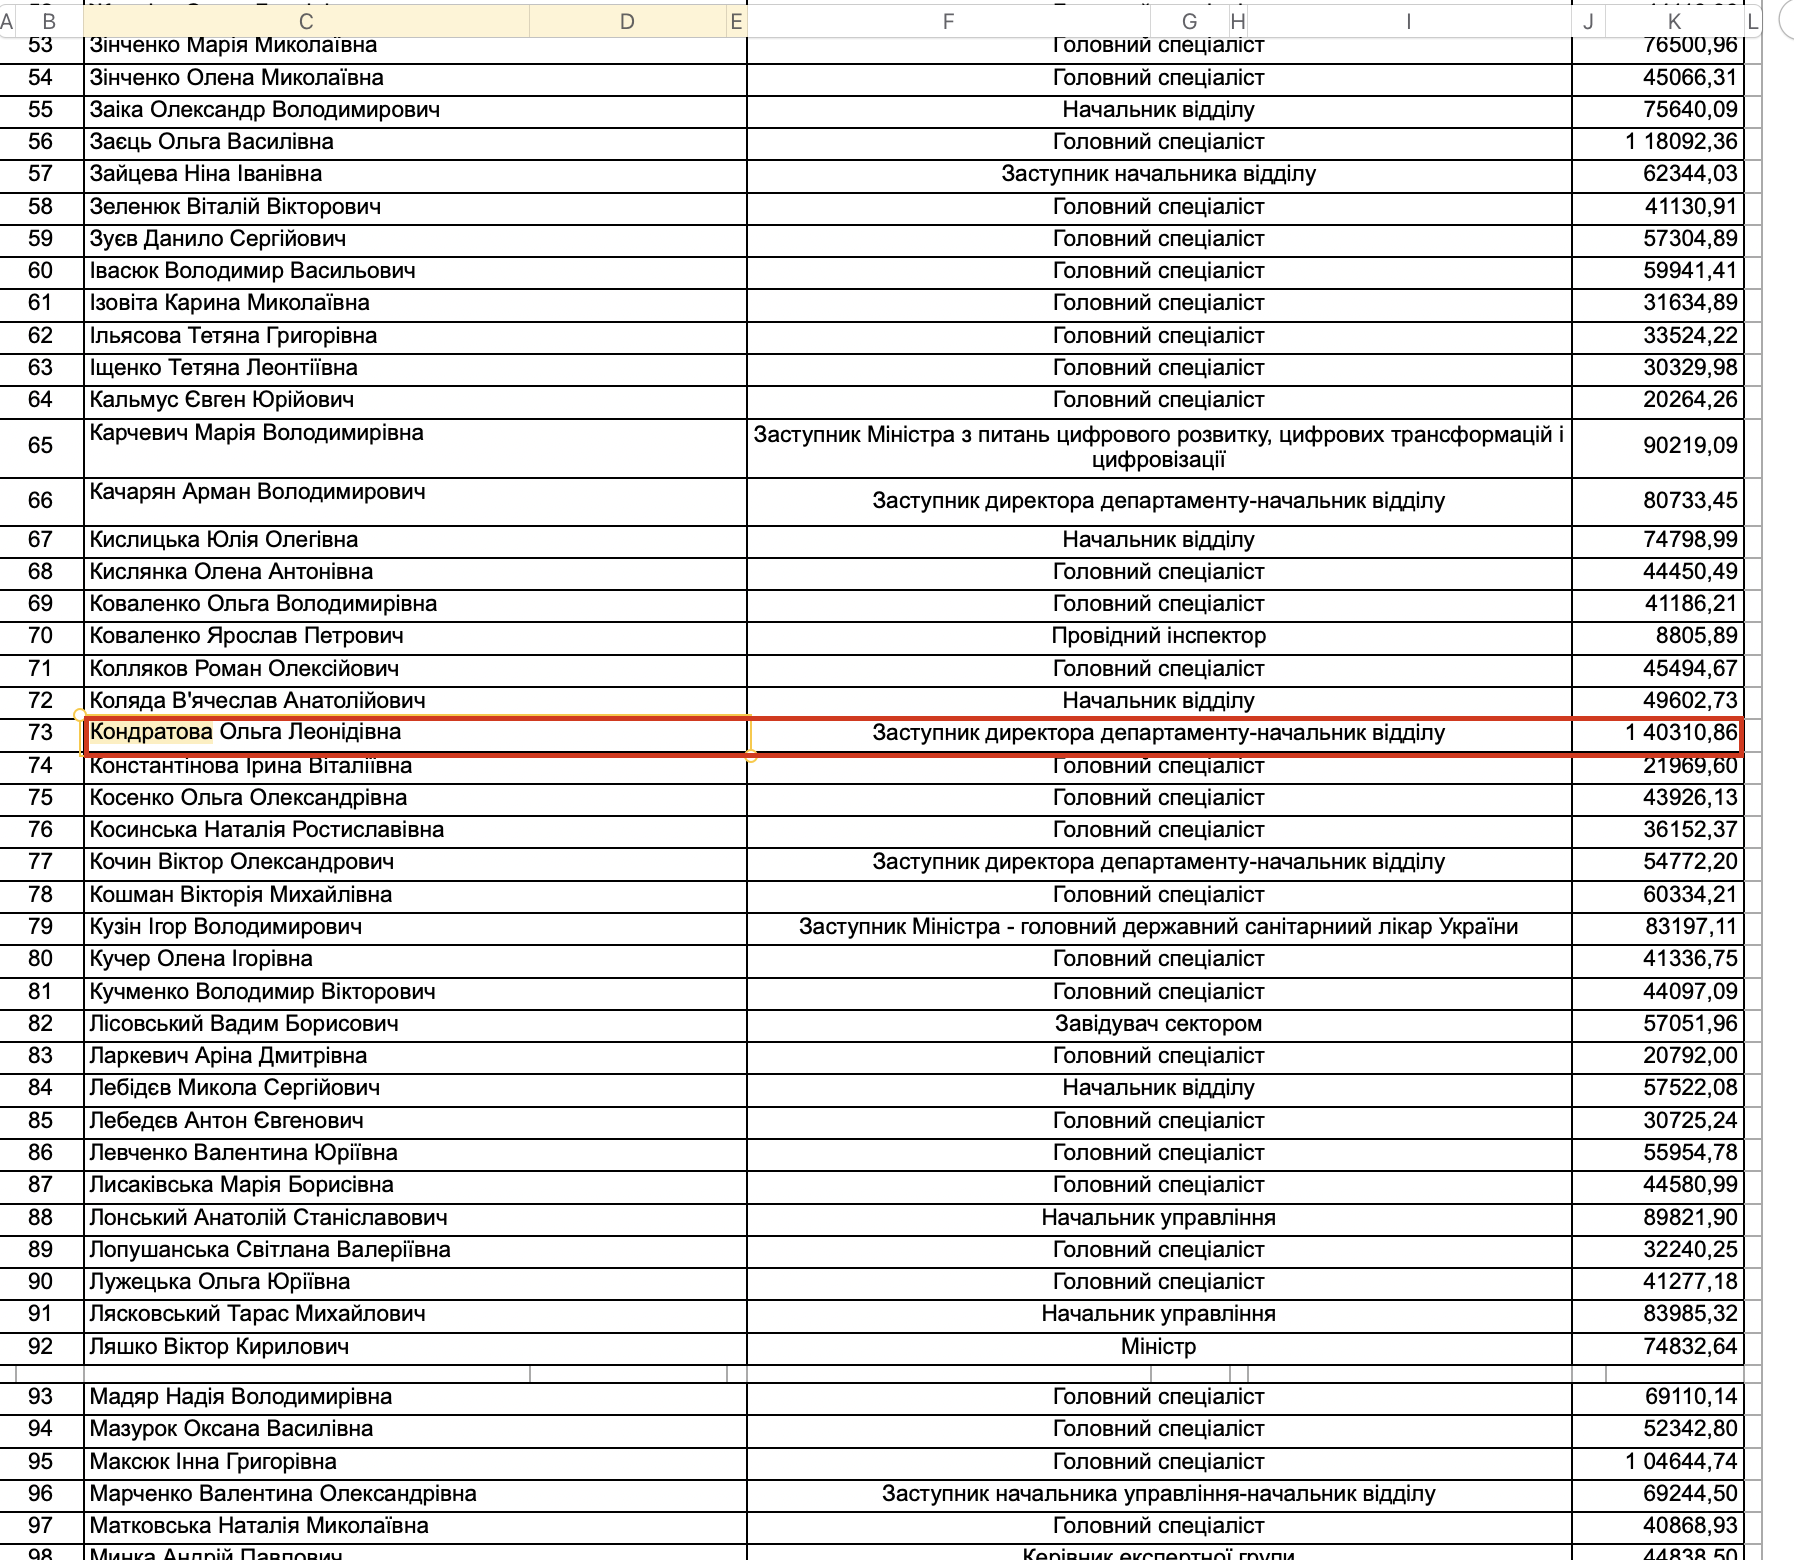Click name cell Кондратова Ольга Леонідівна
Image resolution: width=1794 pixels, height=1560 pixels.
point(415,733)
